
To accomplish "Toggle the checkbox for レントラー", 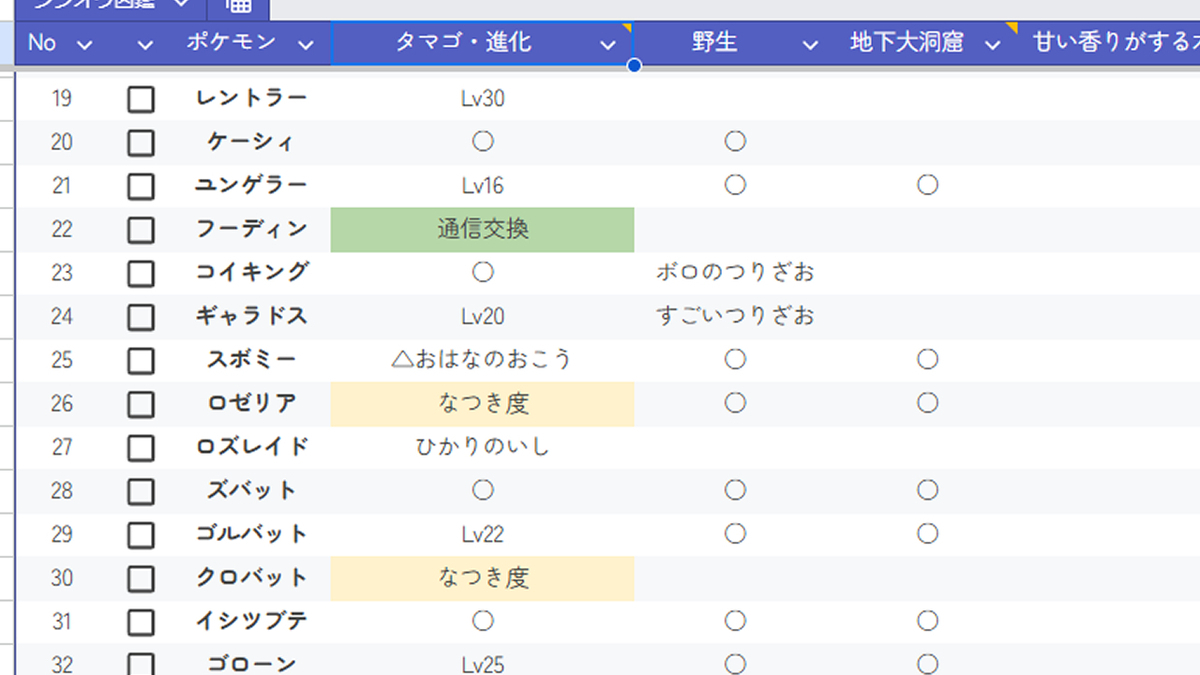I will [x=141, y=99].
